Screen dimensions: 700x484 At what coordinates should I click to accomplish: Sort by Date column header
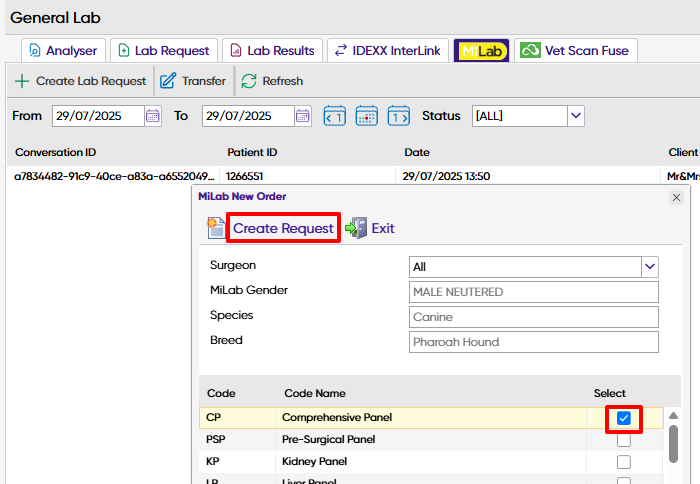click(417, 152)
